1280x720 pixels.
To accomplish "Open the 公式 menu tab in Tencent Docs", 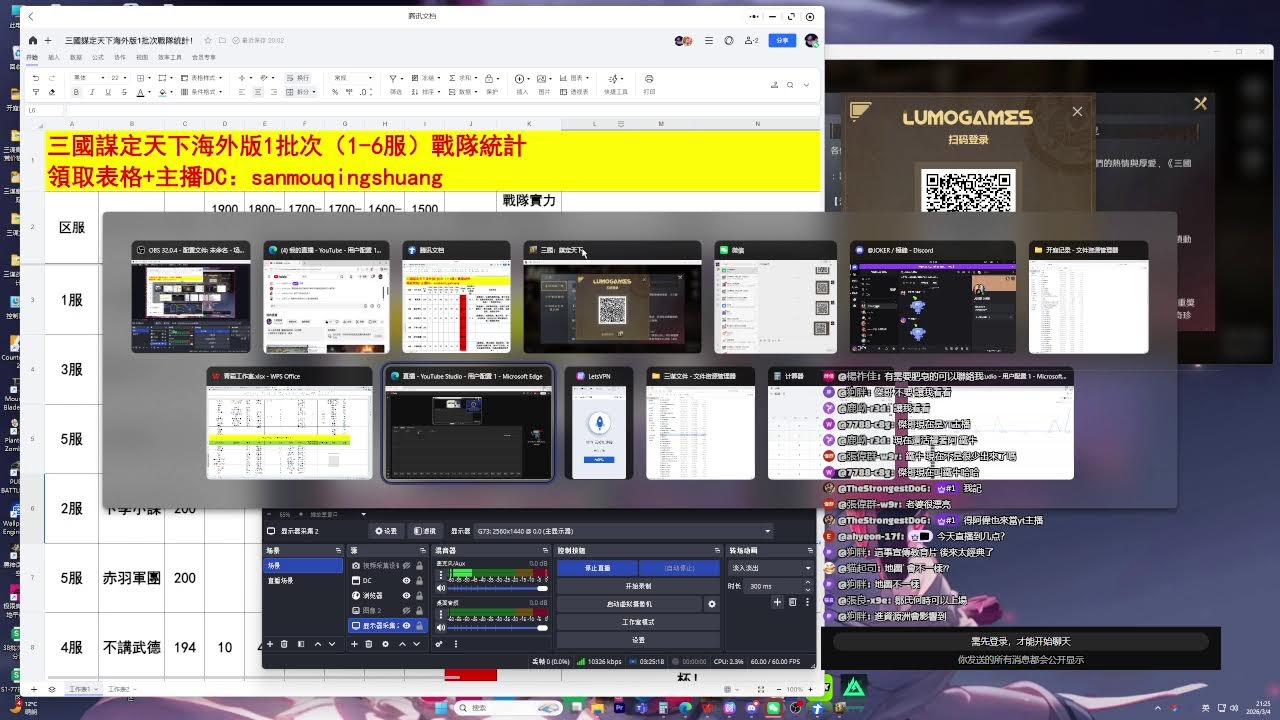I will point(98,58).
